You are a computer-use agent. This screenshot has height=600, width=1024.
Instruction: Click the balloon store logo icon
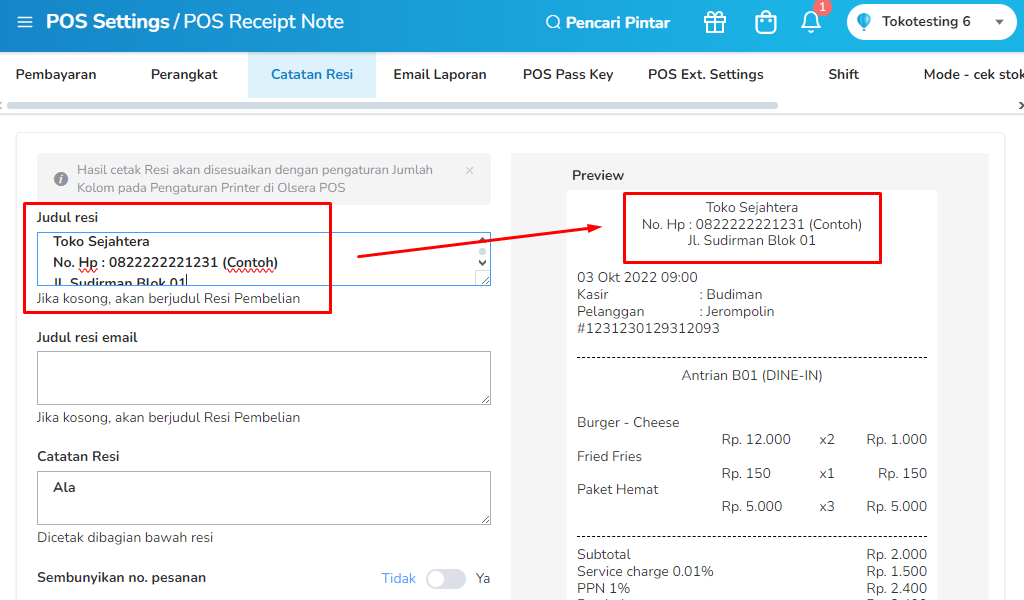tap(863, 22)
